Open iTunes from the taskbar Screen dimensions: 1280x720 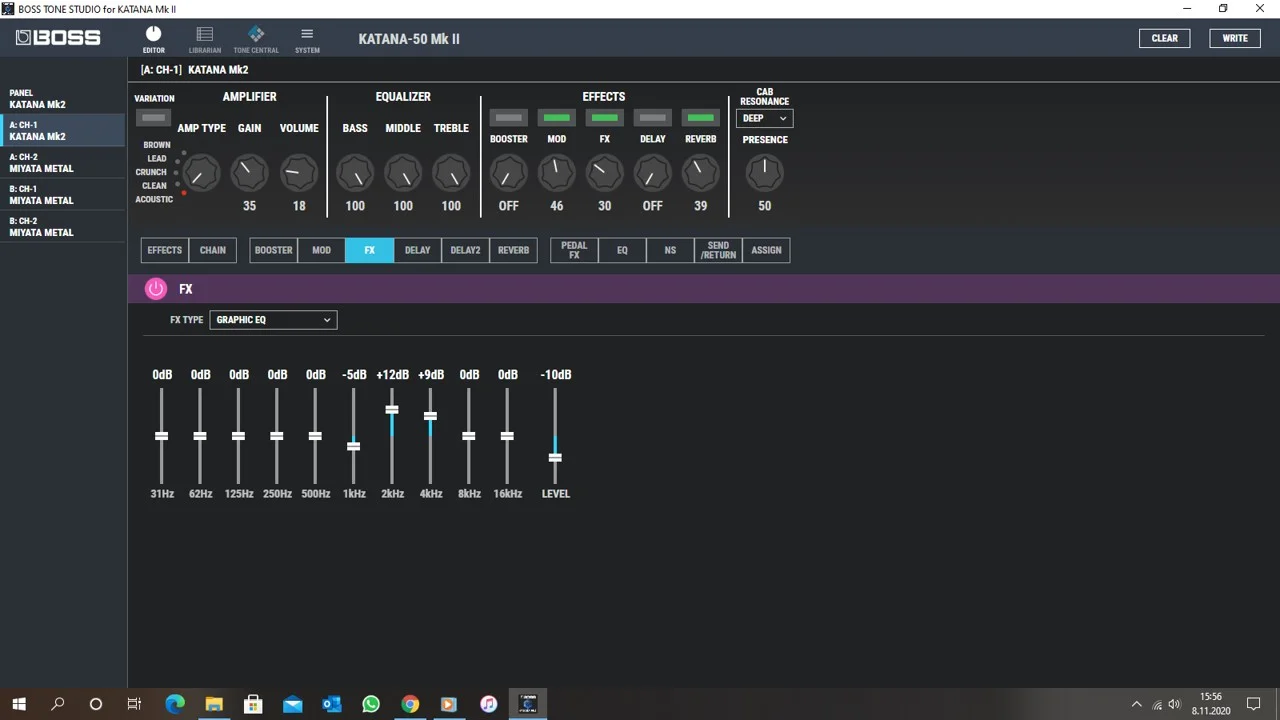(488, 704)
